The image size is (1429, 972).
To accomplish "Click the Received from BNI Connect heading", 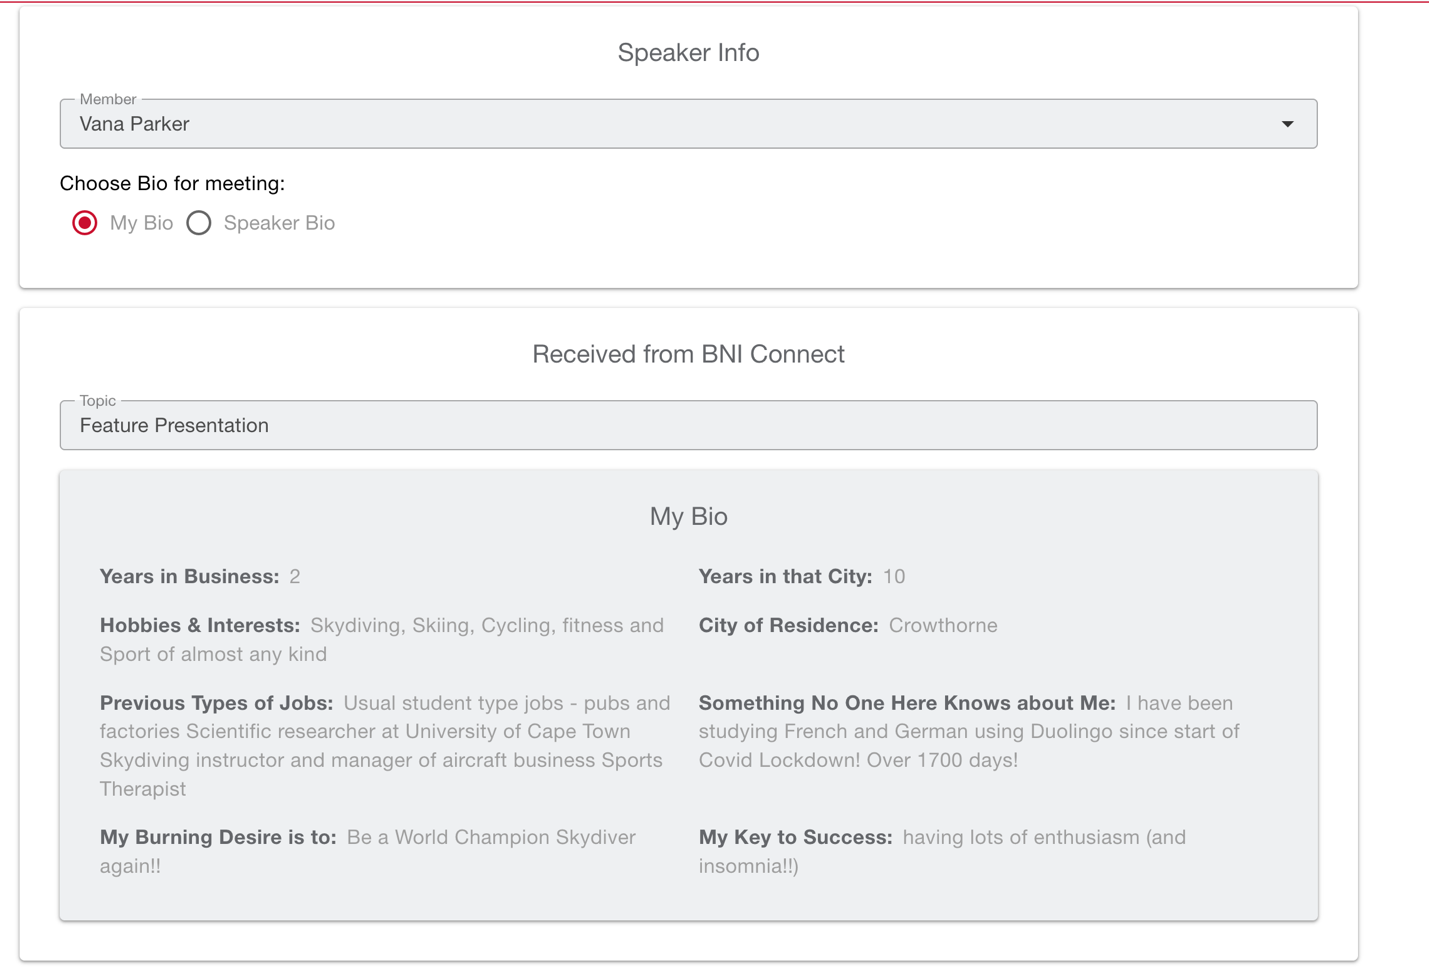I will click(x=688, y=354).
